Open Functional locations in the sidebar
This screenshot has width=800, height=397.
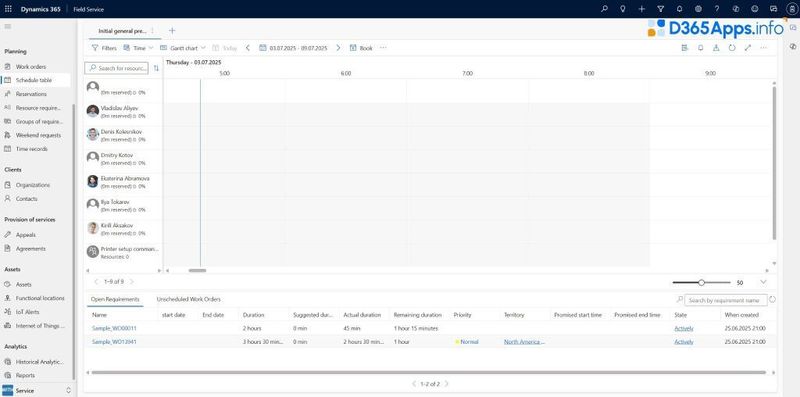tap(40, 298)
